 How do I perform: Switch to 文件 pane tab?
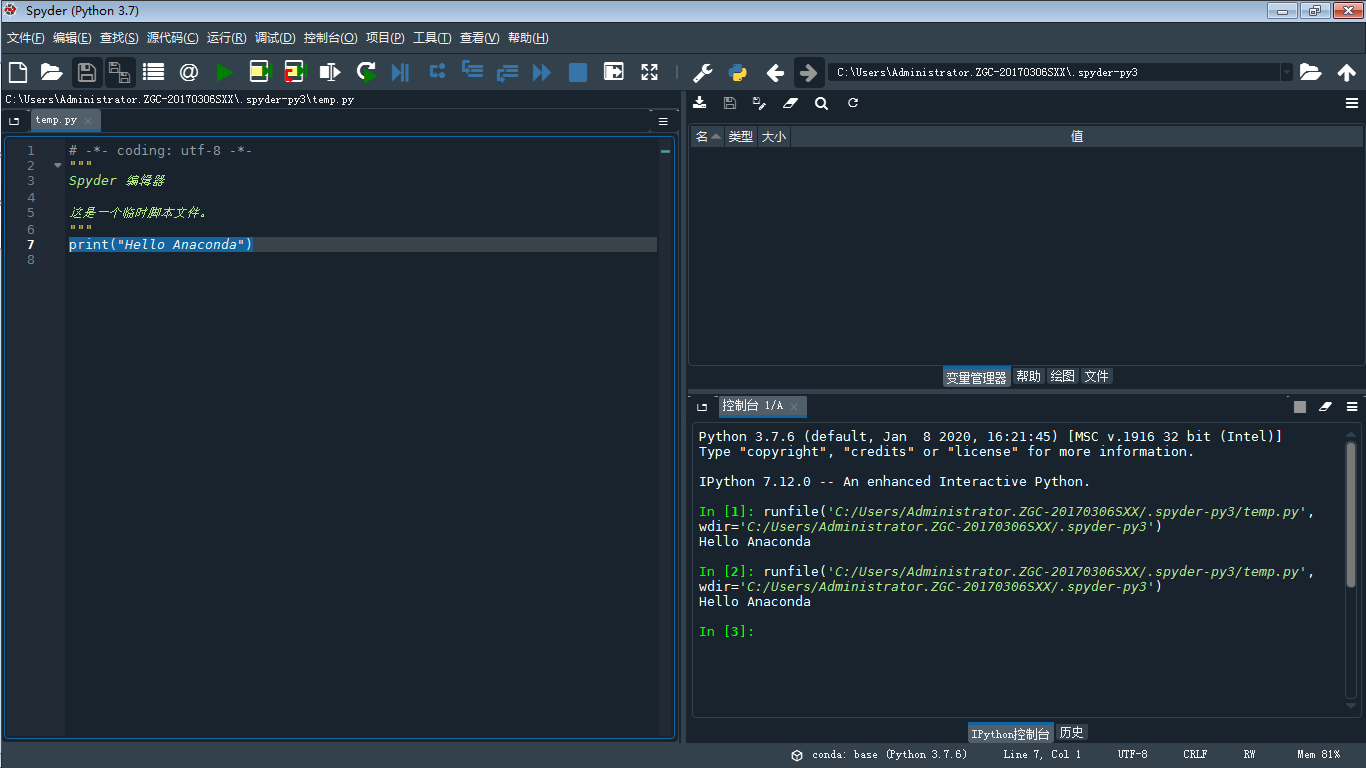pos(1097,377)
